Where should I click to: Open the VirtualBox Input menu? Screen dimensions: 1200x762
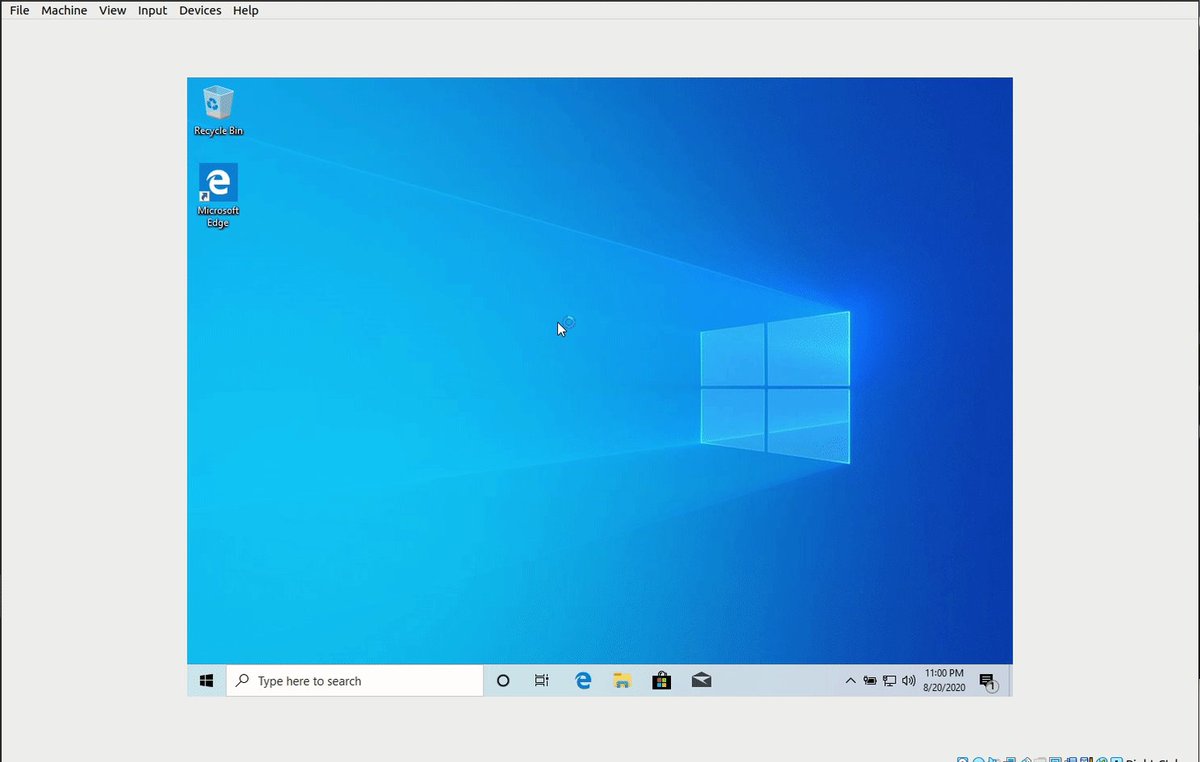153,10
